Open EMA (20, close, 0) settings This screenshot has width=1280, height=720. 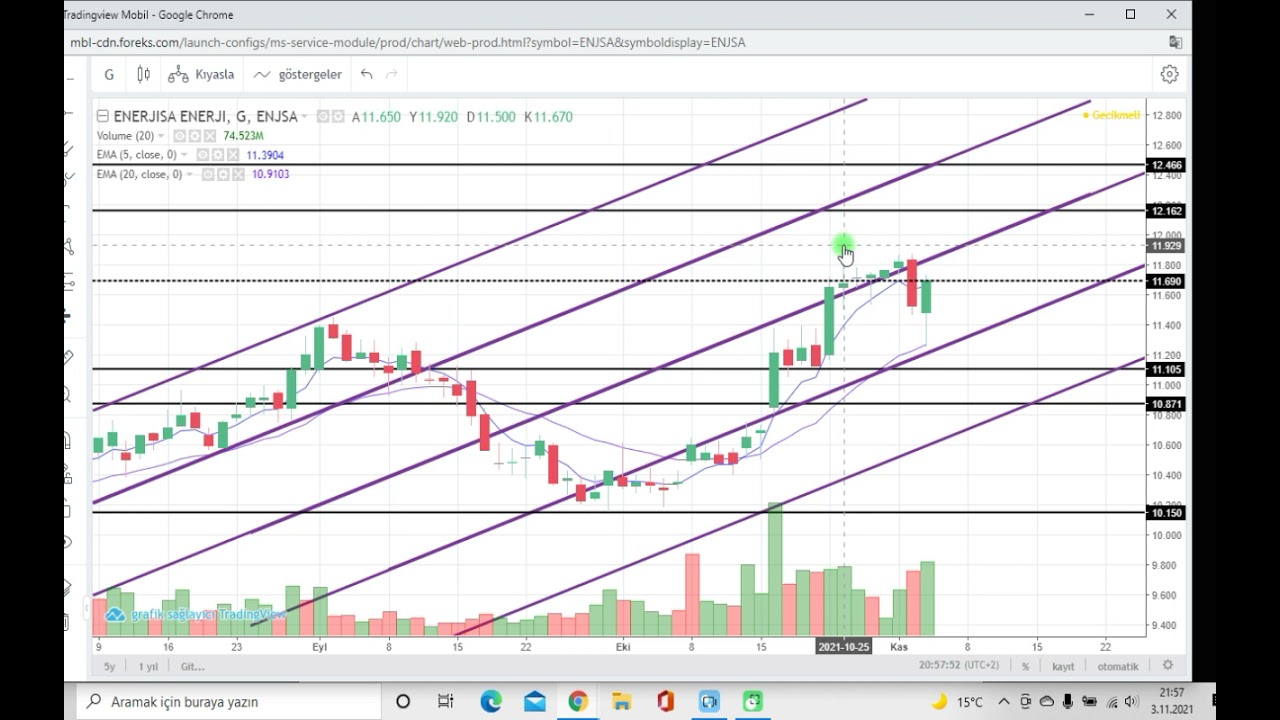(x=224, y=174)
